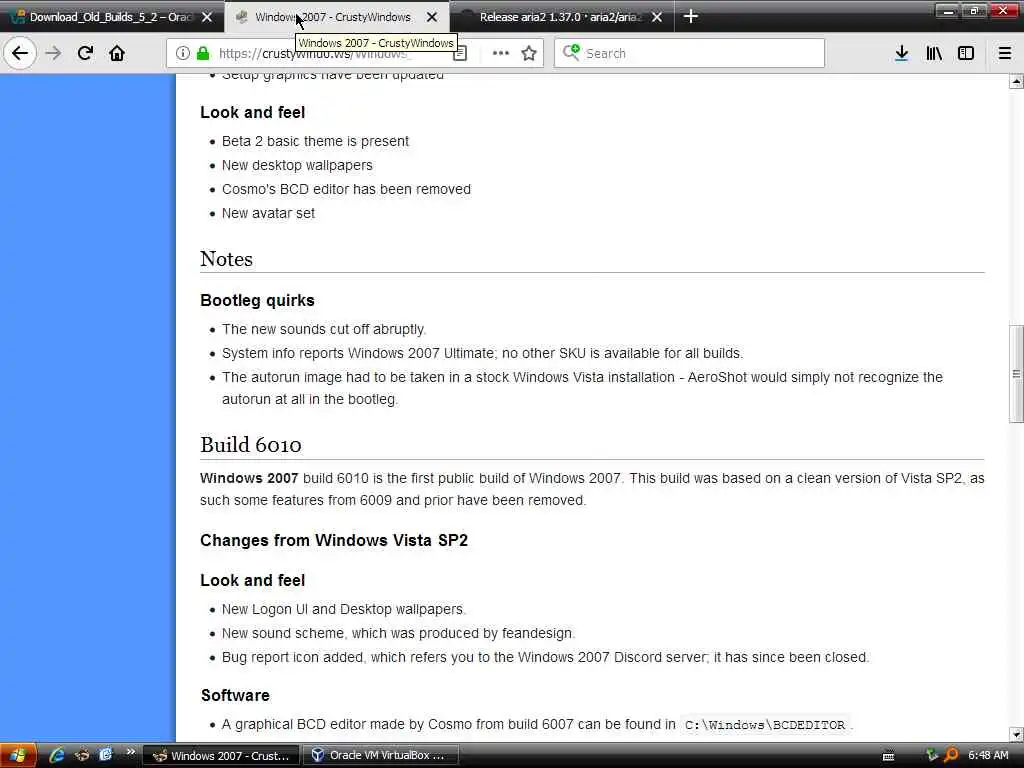Click the line about System info reports

click(482, 353)
